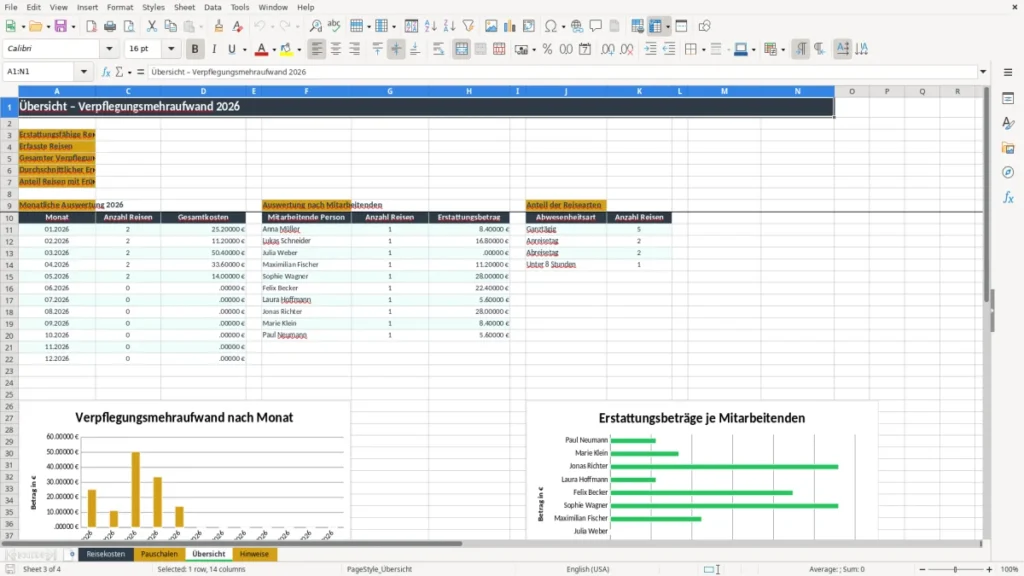
Task: Open the font name dropdown list
Action: click(x=109, y=49)
